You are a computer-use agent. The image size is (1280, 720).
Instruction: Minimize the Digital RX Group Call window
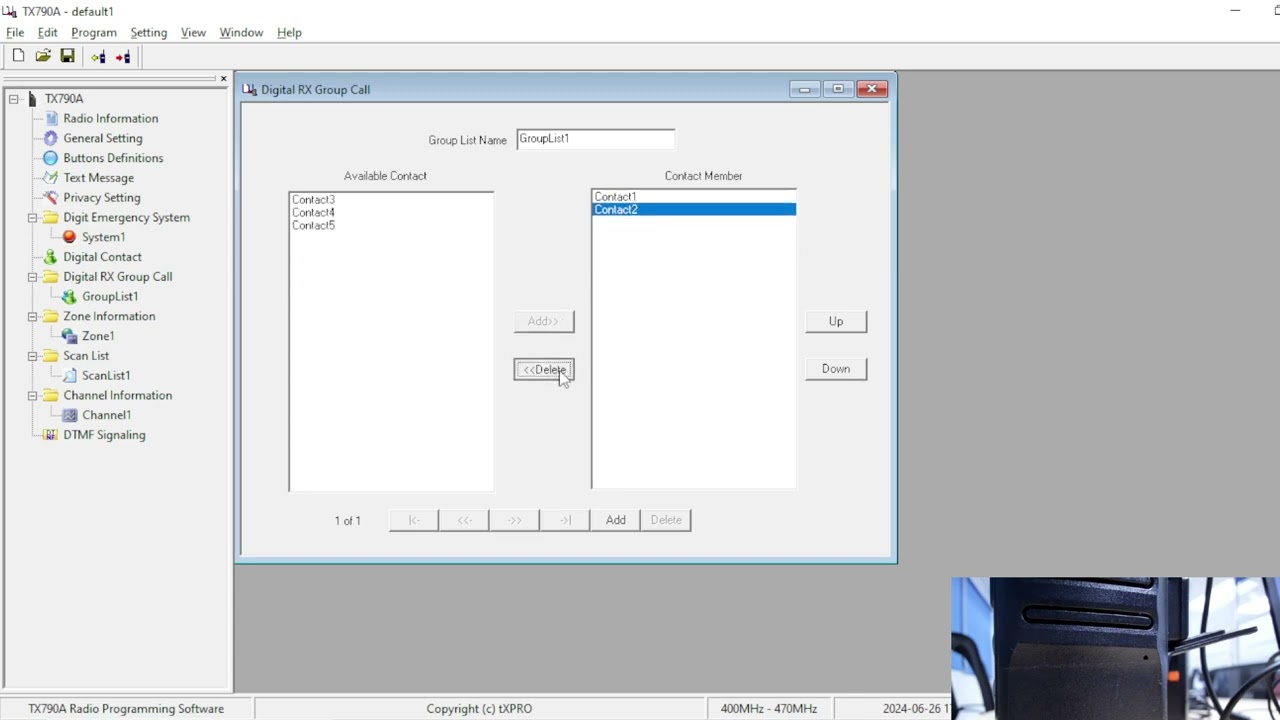[804, 89]
